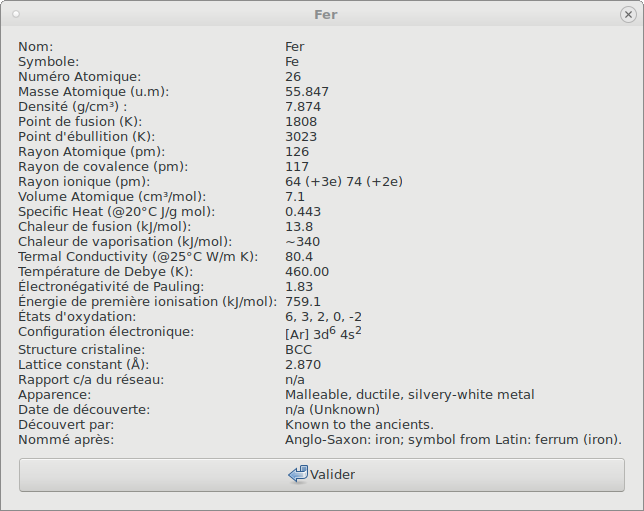Select the Masse Atomique value 55.847
The width and height of the screenshot is (644, 511).
tap(307, 92)
